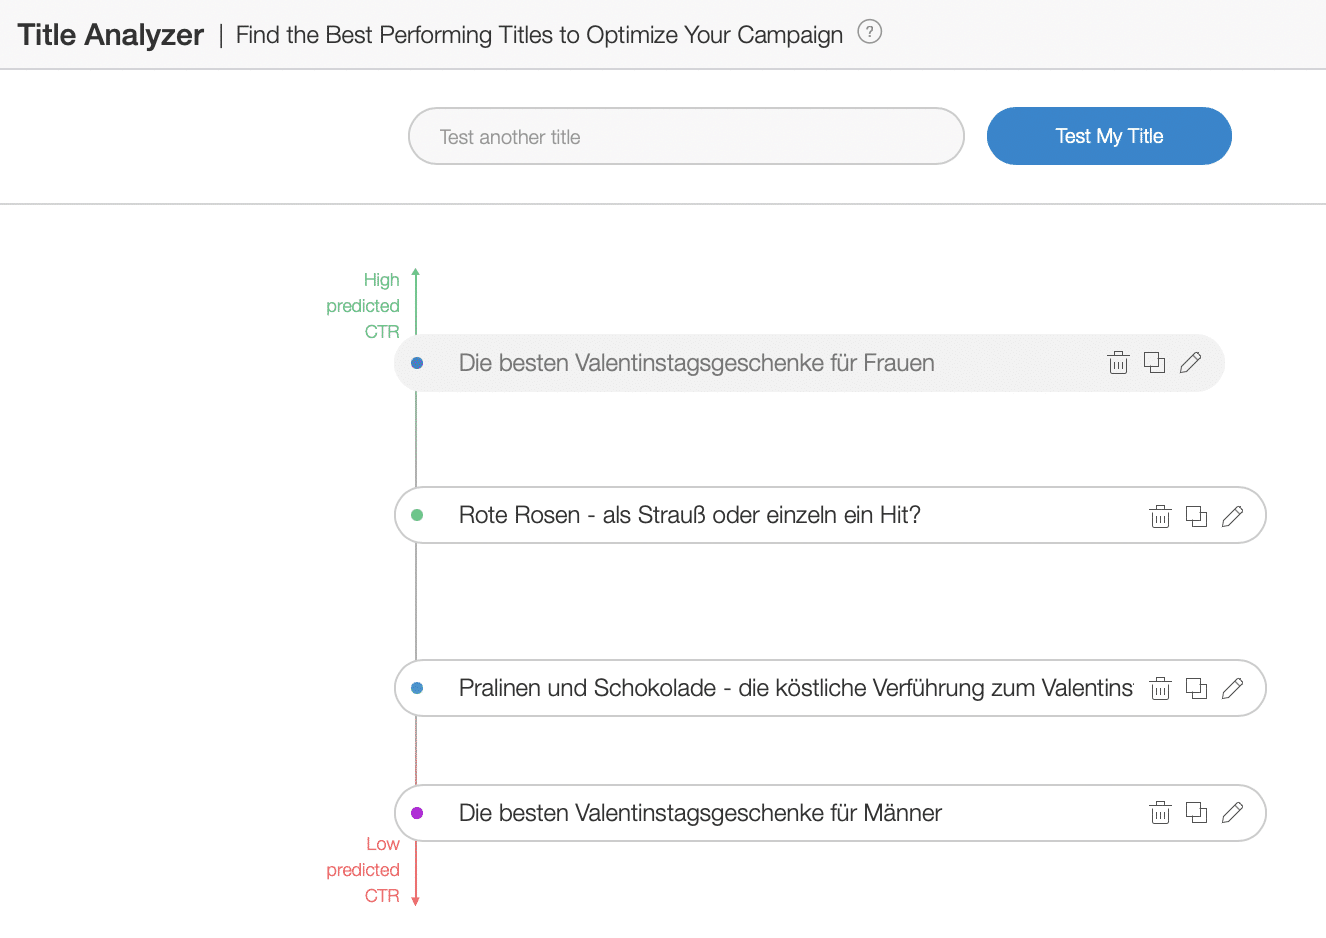Screen dimensions: 1326x938
Task: Open the help question mark icon
Action: (870, 32)
